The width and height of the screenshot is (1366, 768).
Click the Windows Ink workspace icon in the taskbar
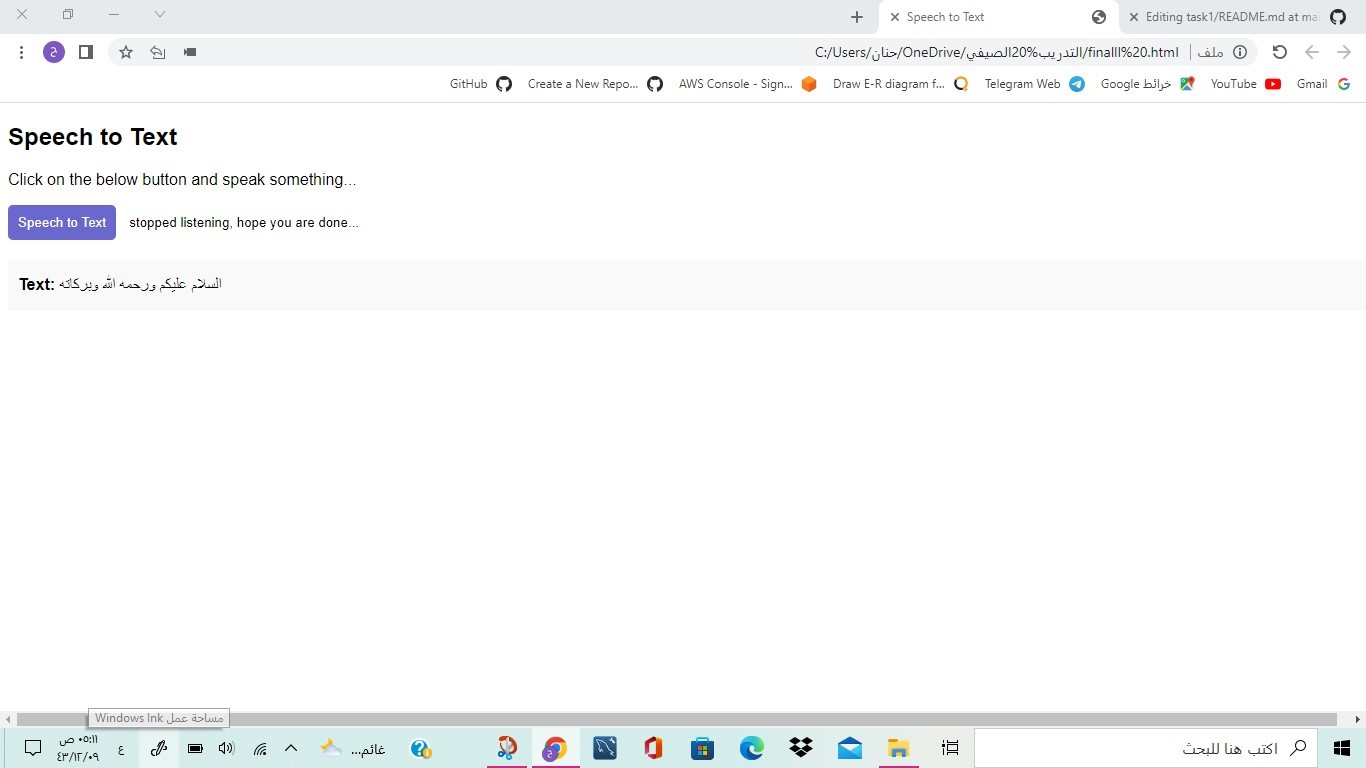pyautogui.click(x=159, y=748)
